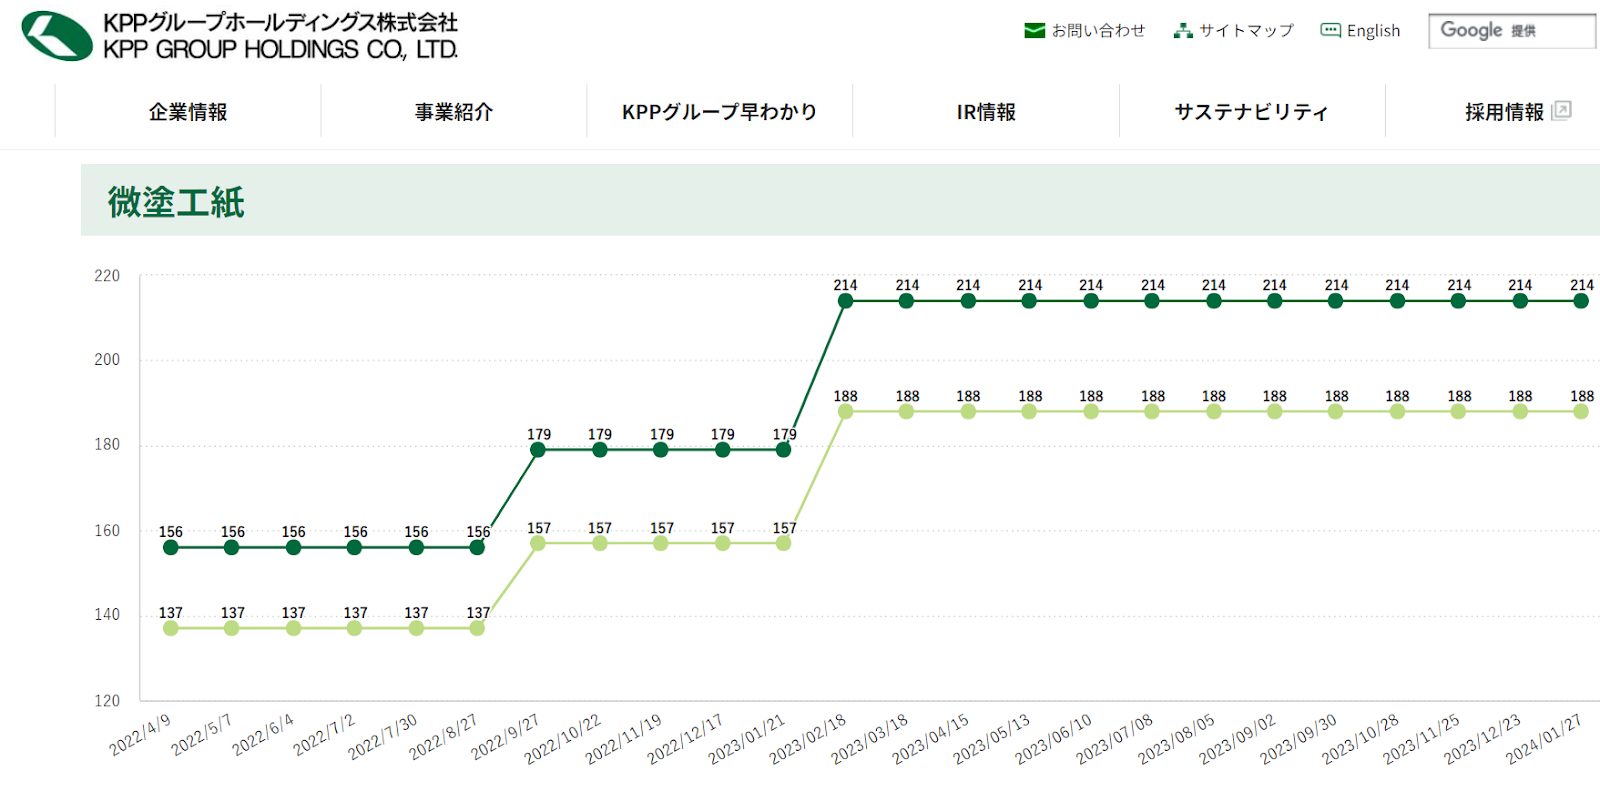Open the お問い合わせ contact link
Image resolution: width=1600 pixels, height=812 pixels.
(1098, 31)
